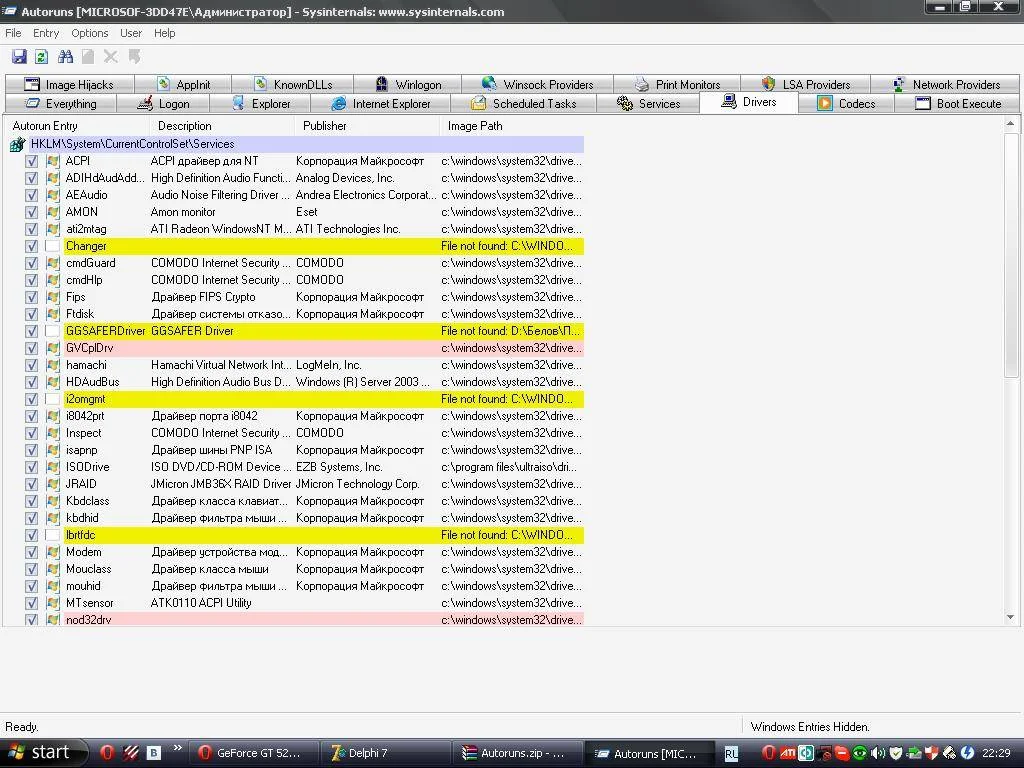This screenshot has width=1024, height=768.
Task: Click the scrollbar up arrow
Action: tap(1011, 124)
